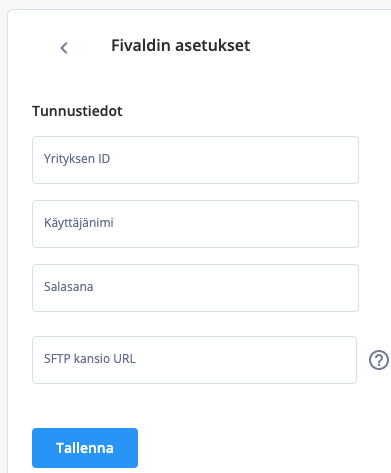Click the Yrityksen ID placeholder label

click(77, 159)
